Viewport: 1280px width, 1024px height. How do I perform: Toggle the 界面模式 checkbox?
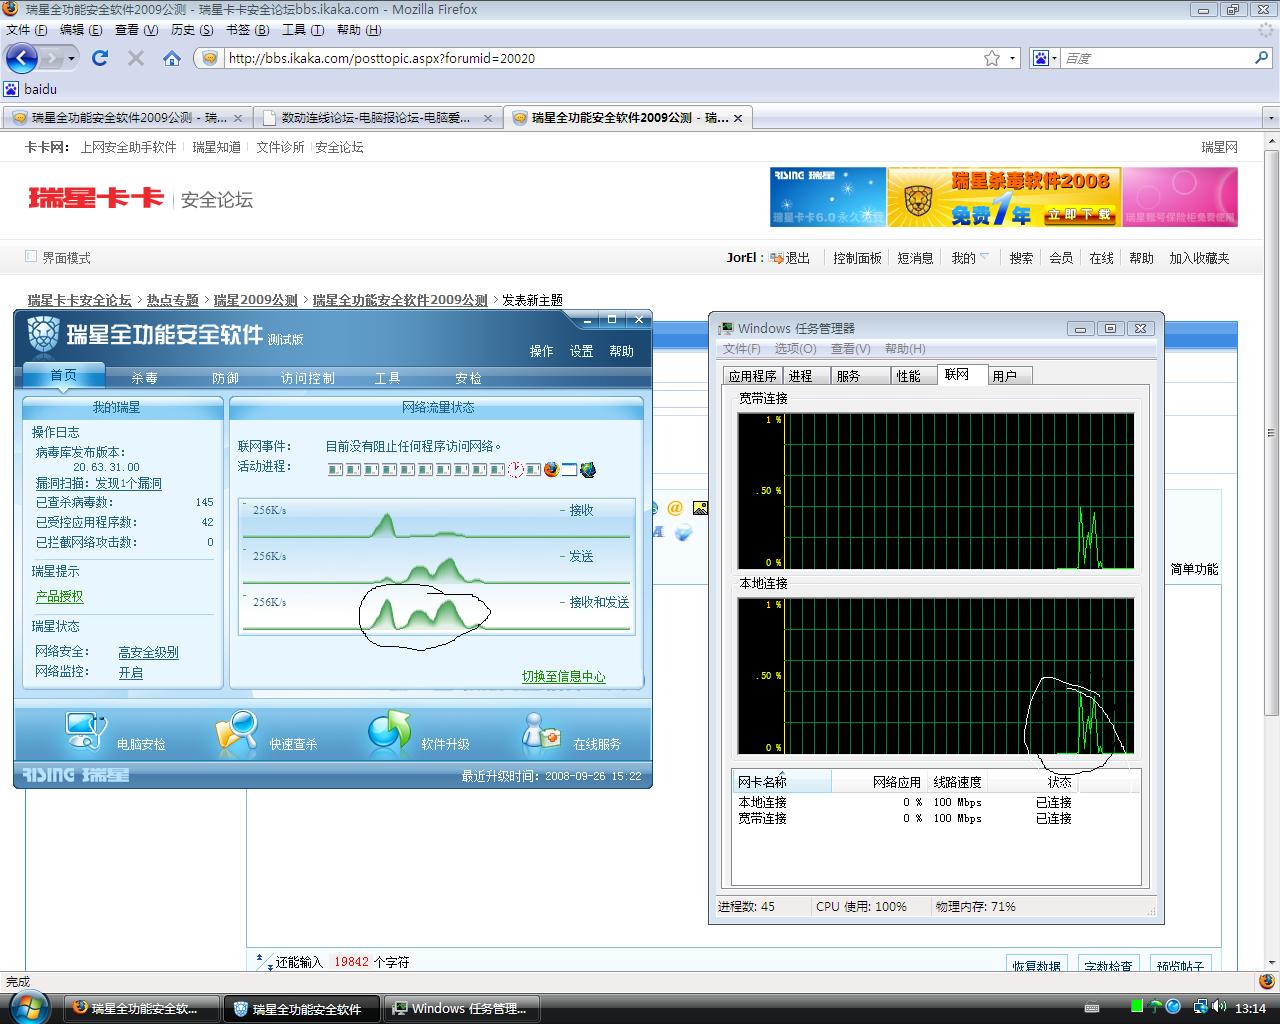click(x=31, y=257)
